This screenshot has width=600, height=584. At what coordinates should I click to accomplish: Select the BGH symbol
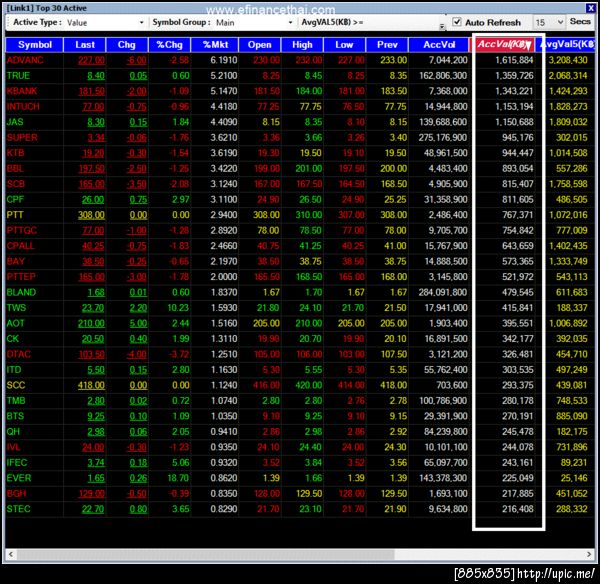click(16, 494)
